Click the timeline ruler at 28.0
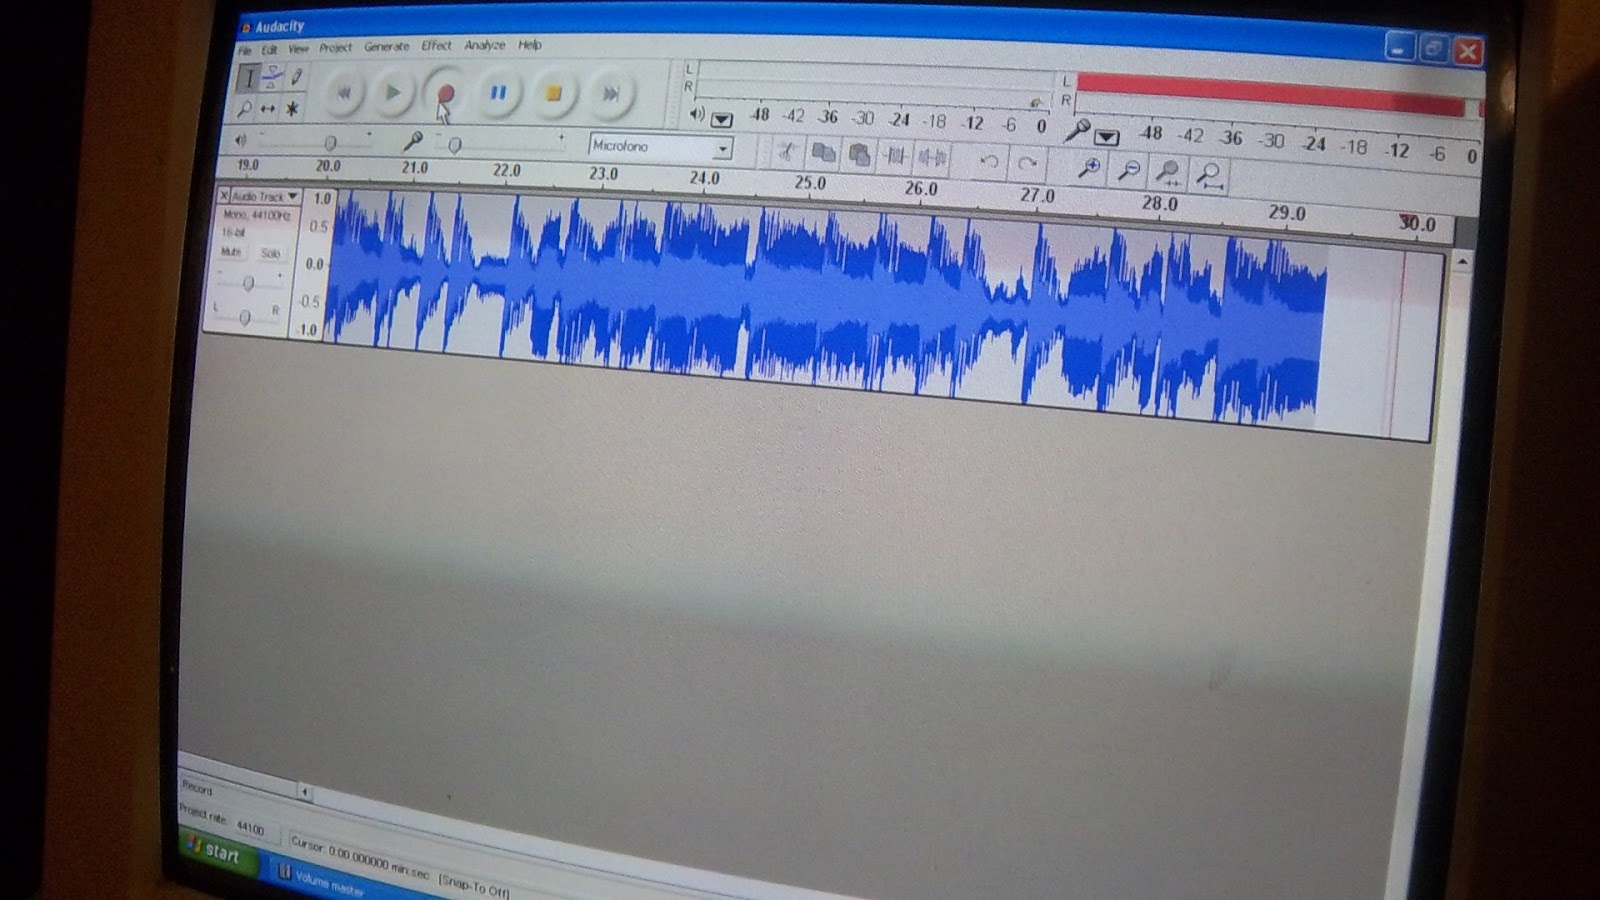 tap(1160, 203)
